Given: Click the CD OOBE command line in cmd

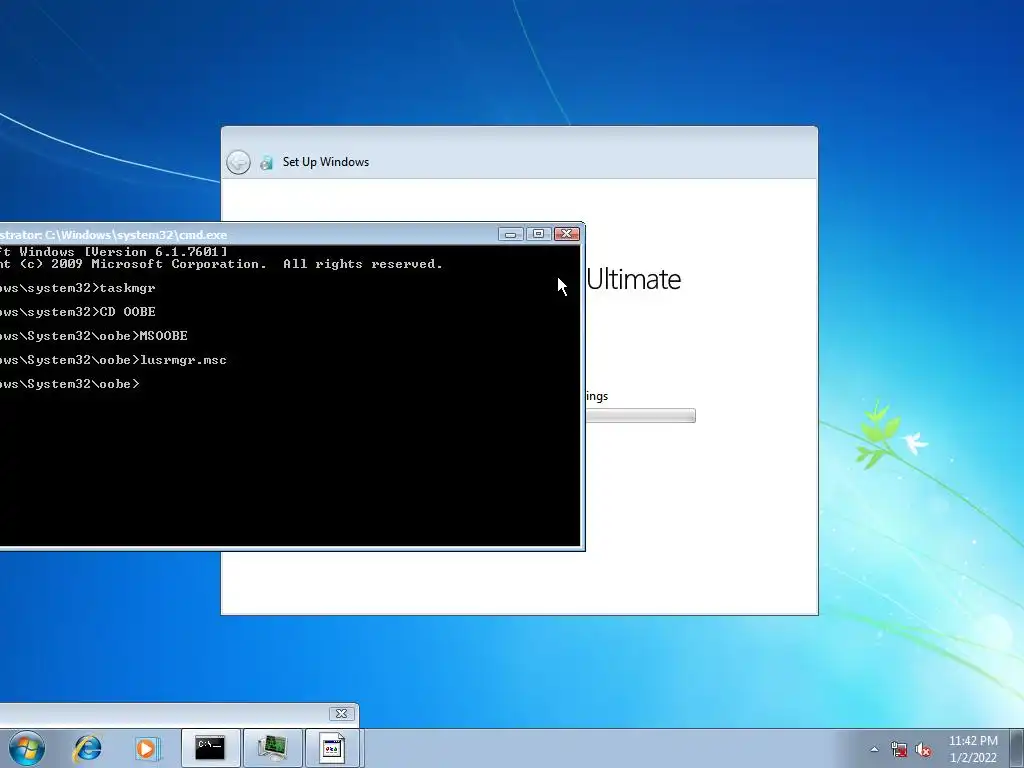Looking at the screenshot, I should 78,312.
